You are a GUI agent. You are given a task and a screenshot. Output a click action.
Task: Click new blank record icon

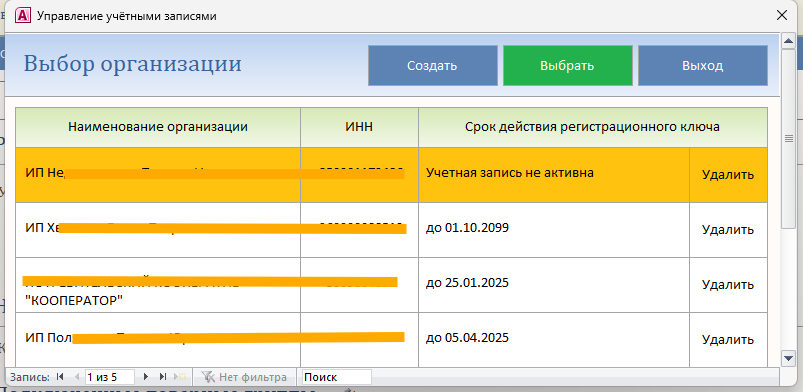[x=180, y=377]
